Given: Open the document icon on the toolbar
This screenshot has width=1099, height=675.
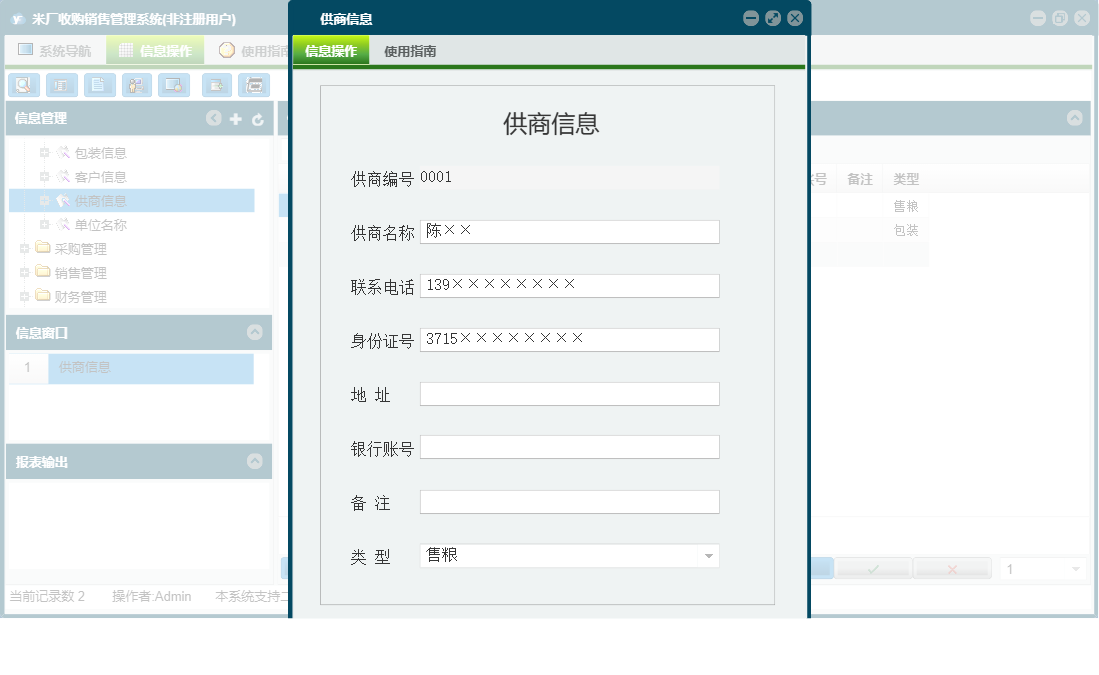Looking at the screenshot, I should pos(100,85).
